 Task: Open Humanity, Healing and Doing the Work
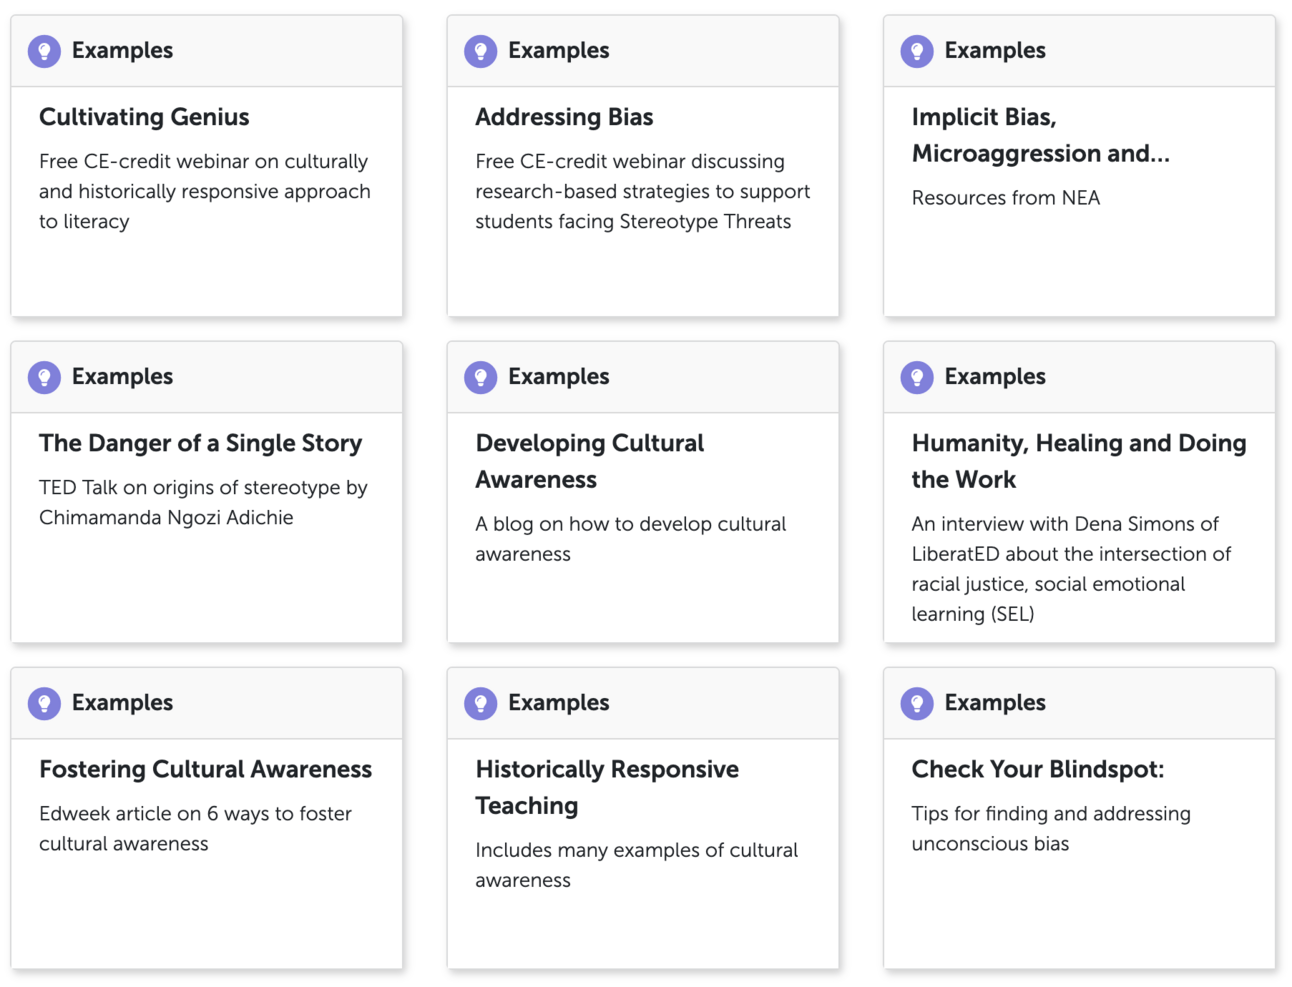click(1079, 461)
